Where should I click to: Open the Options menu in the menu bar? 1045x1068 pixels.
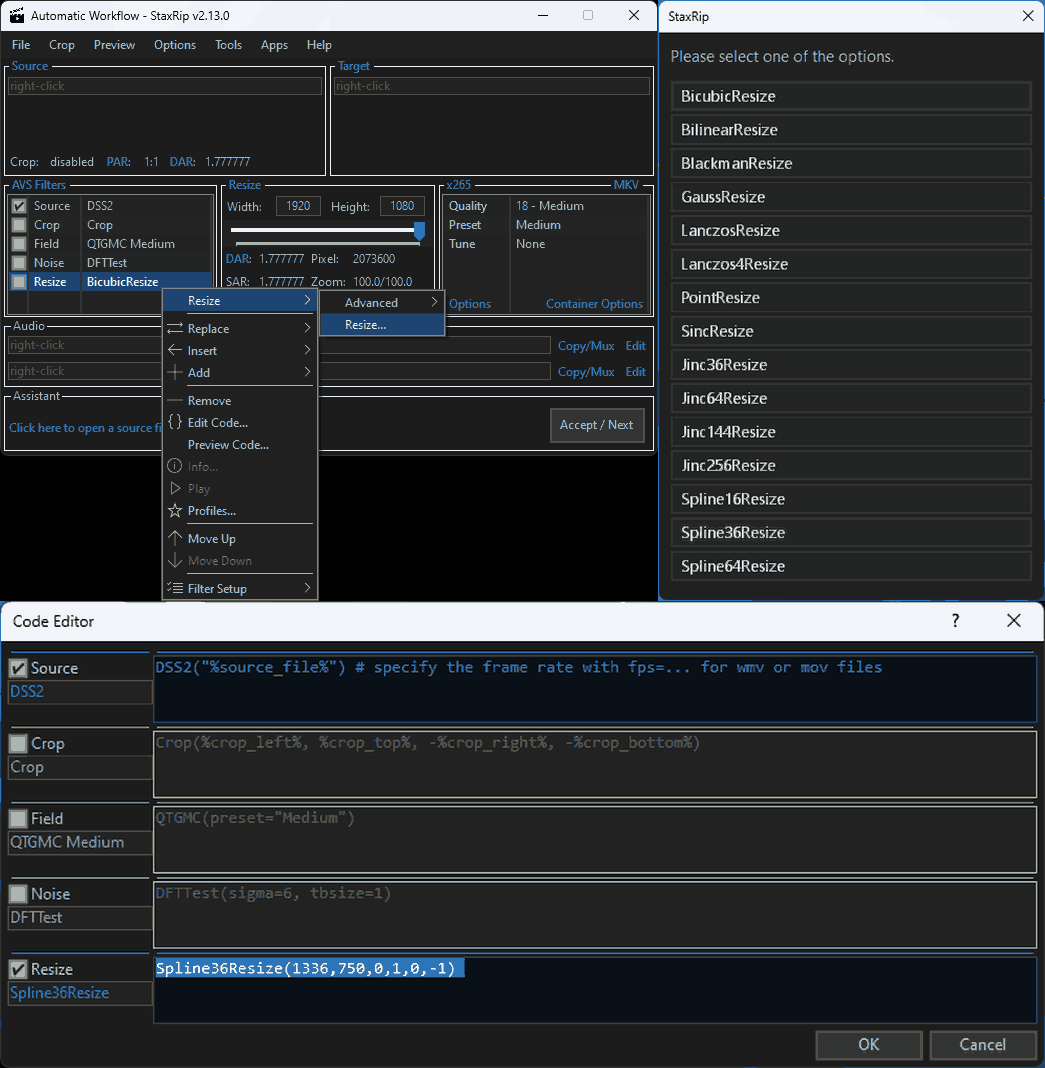click(175, 45)
